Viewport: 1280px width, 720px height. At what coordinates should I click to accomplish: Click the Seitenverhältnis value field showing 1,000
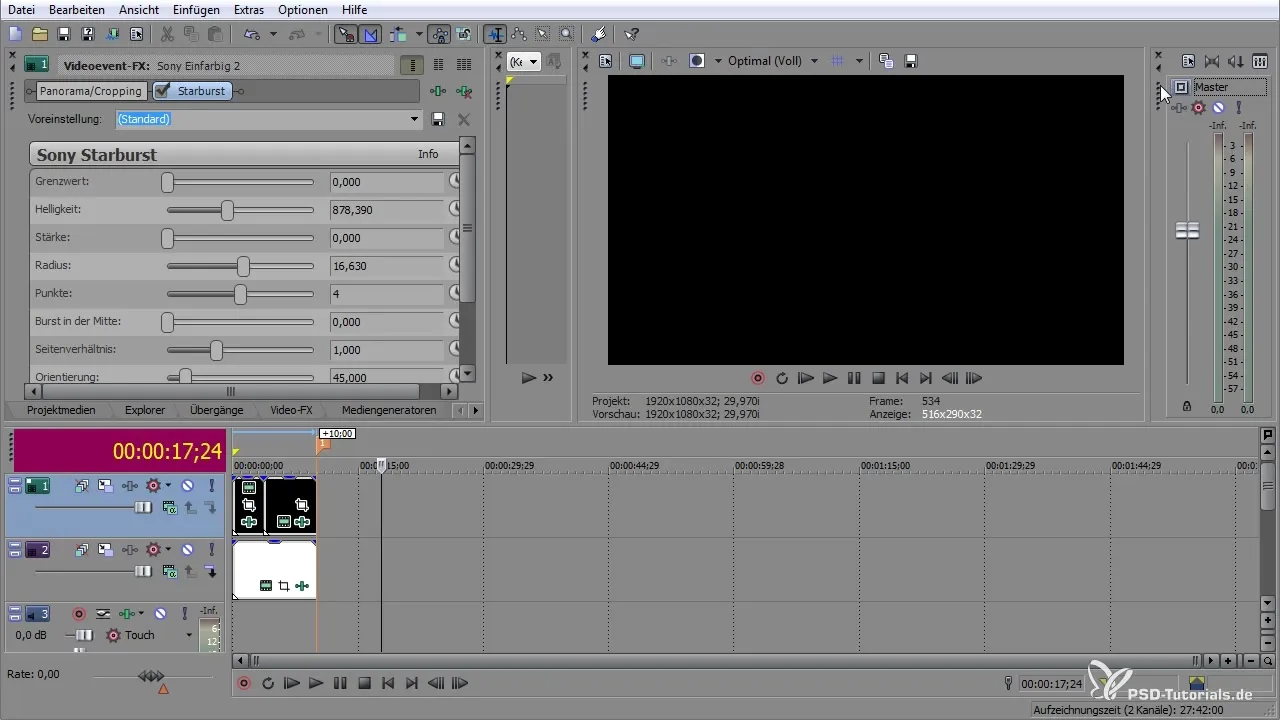386,350
